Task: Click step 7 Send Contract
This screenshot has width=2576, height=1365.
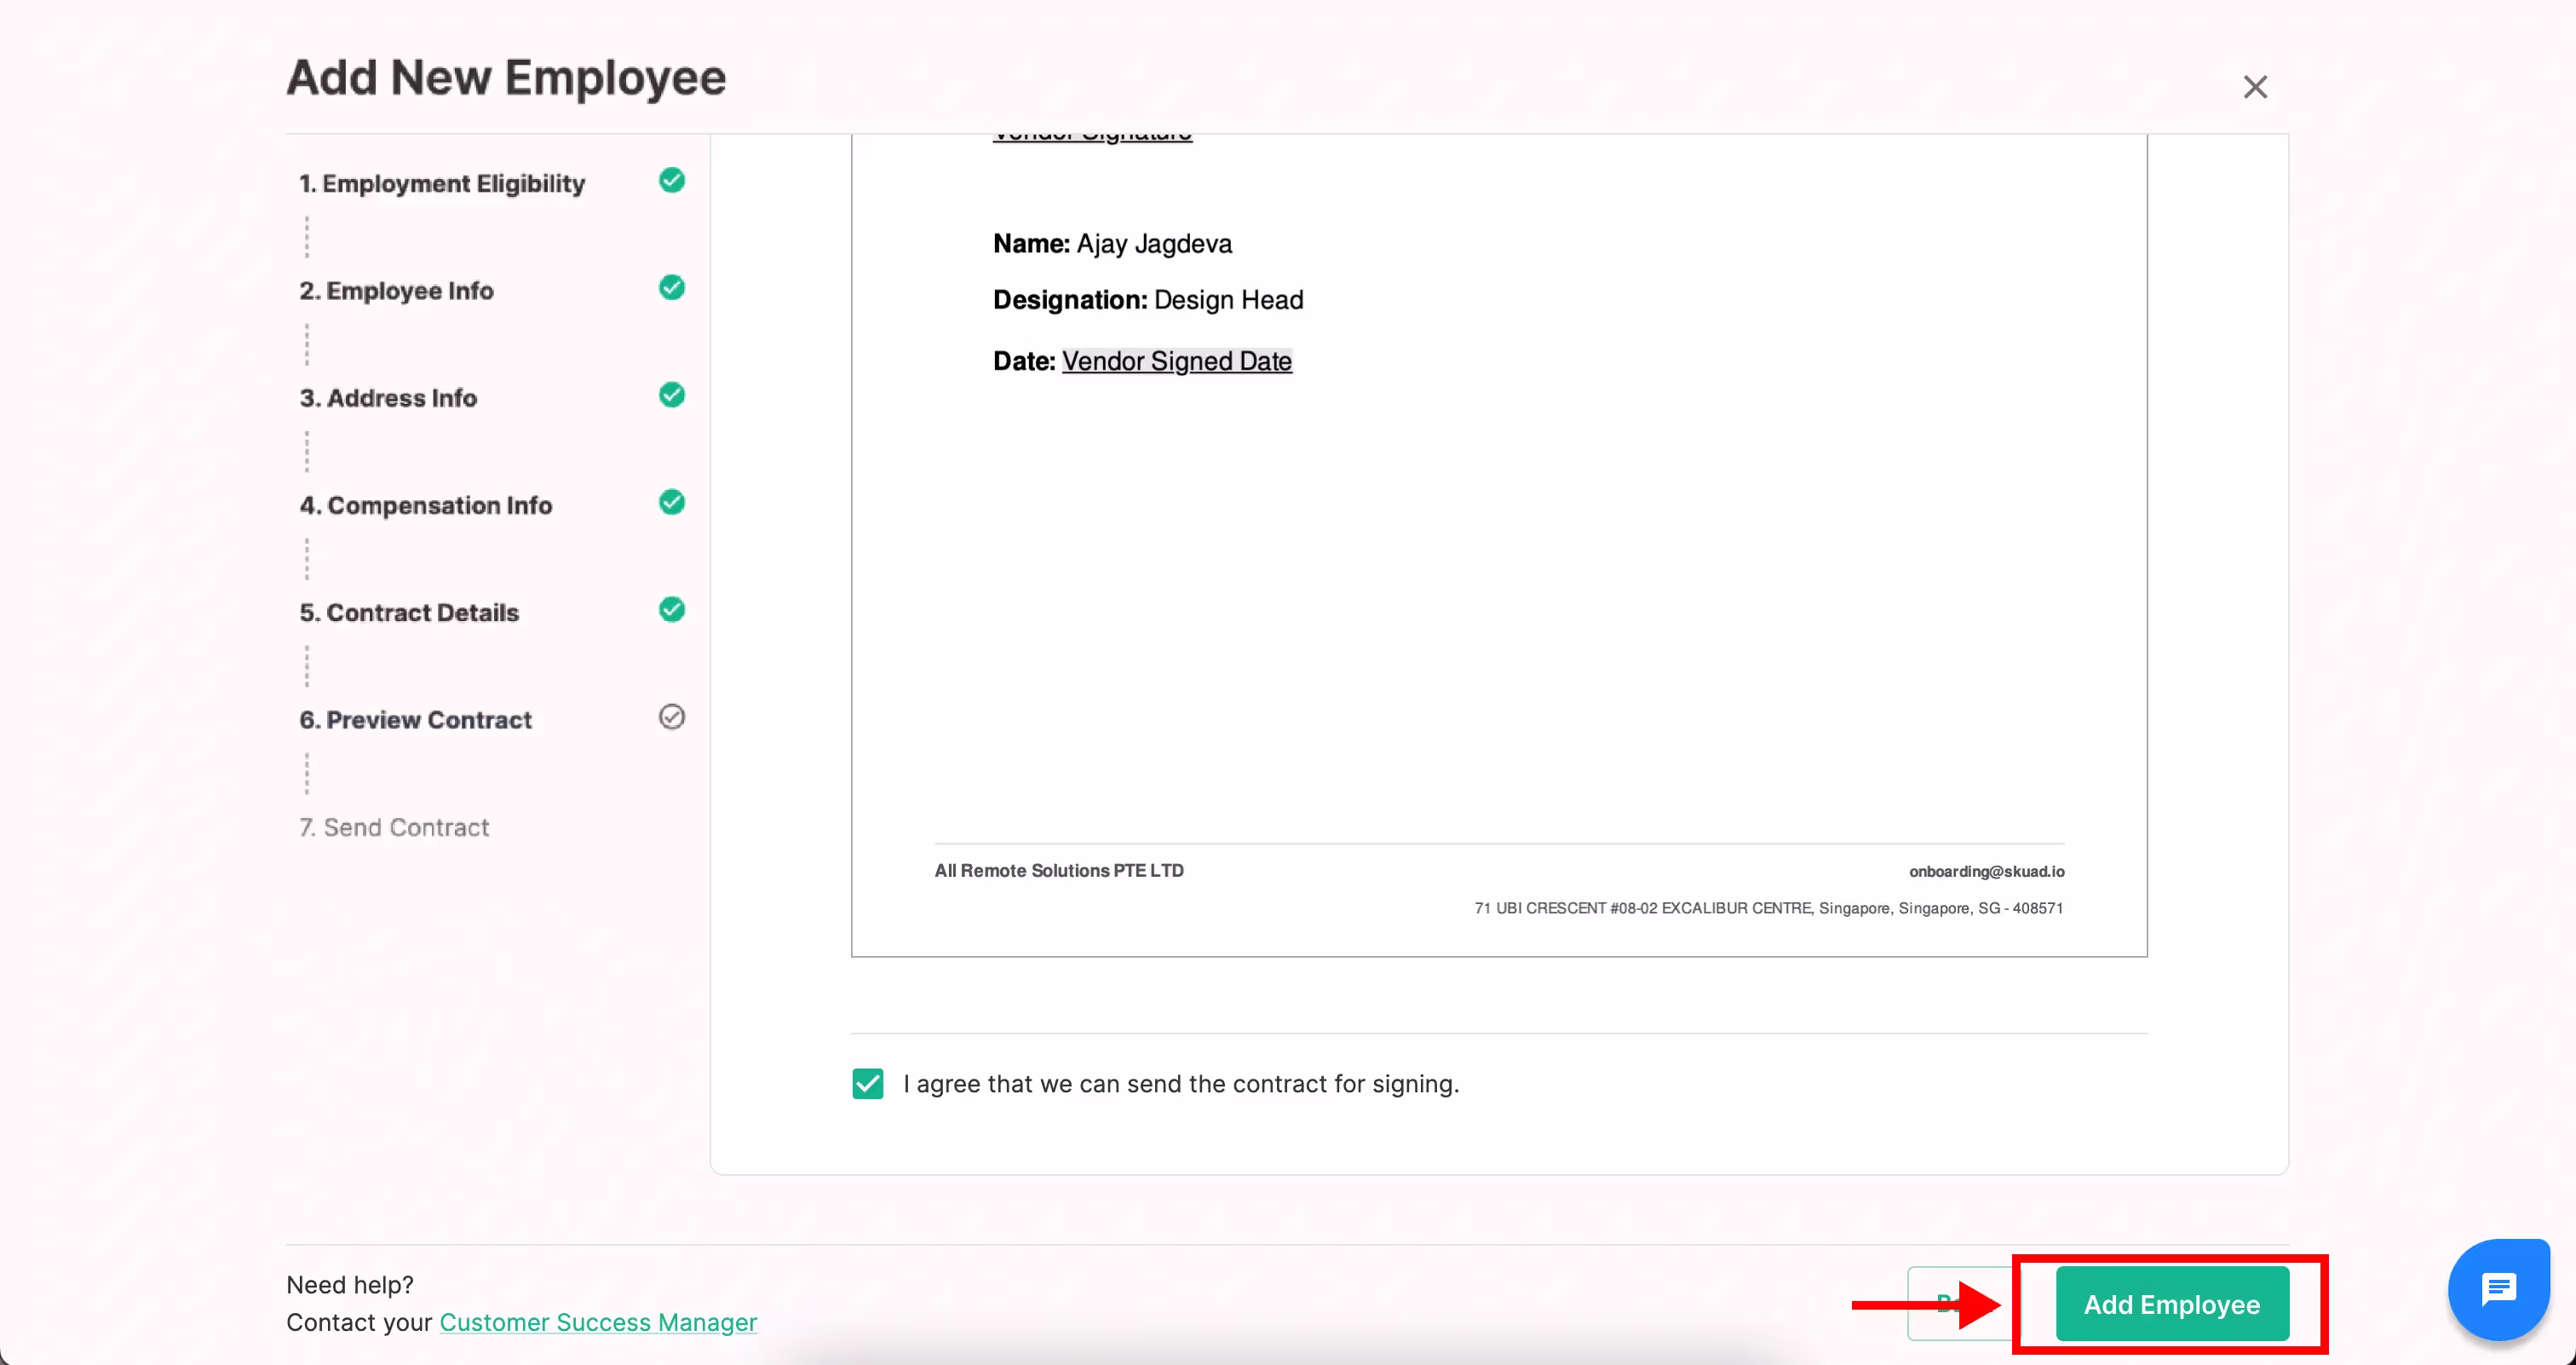Action: [394, 827]
